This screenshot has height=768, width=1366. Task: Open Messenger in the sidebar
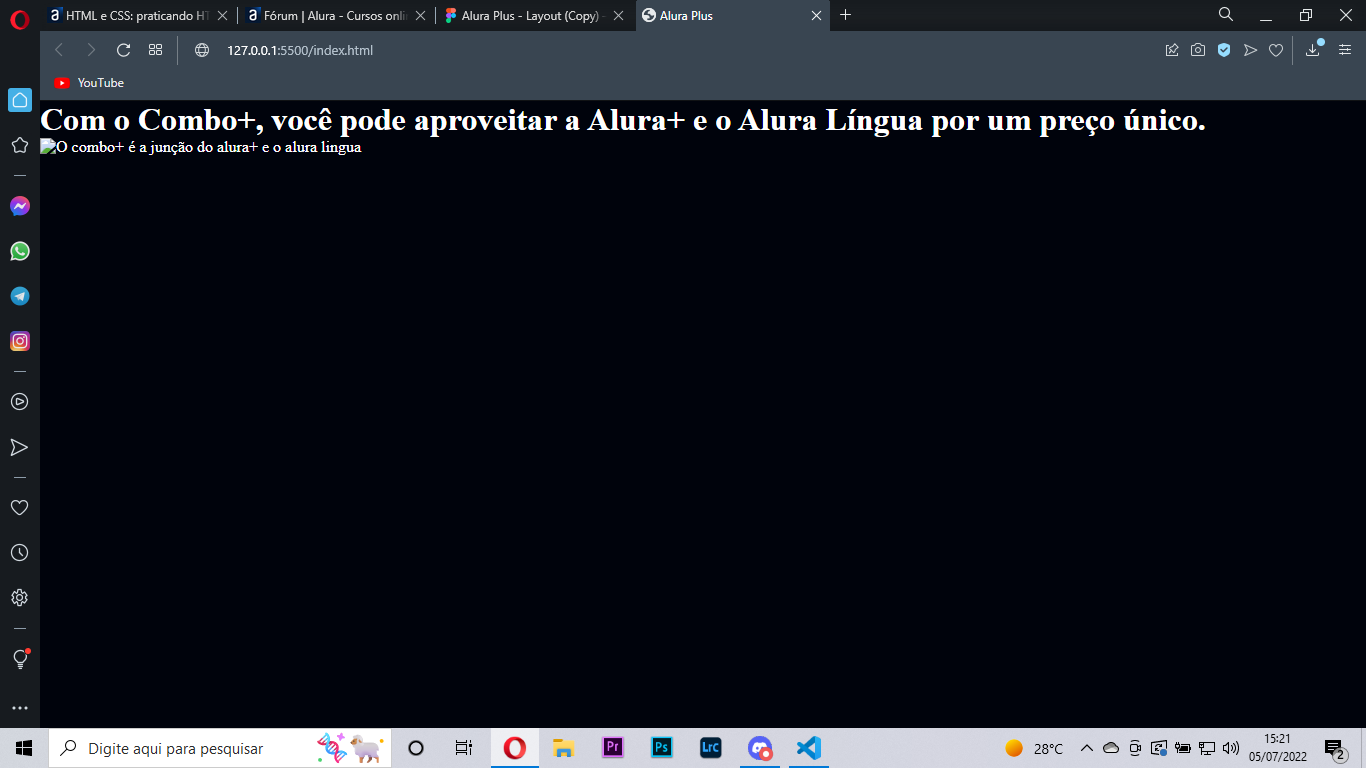[20, 206]
